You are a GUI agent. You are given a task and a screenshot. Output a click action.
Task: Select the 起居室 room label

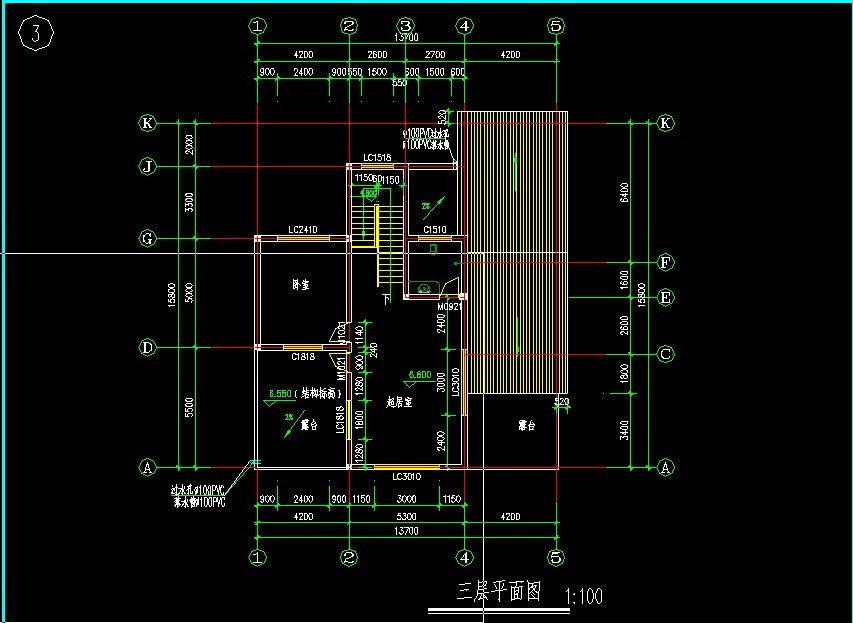[x=400, y=401]
